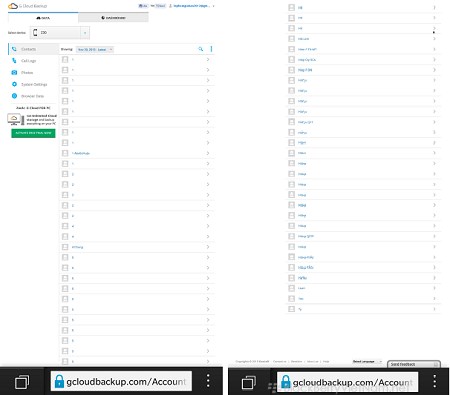Open the user account menu at top right
Screen dimensions: 450x395
point(191,6)
